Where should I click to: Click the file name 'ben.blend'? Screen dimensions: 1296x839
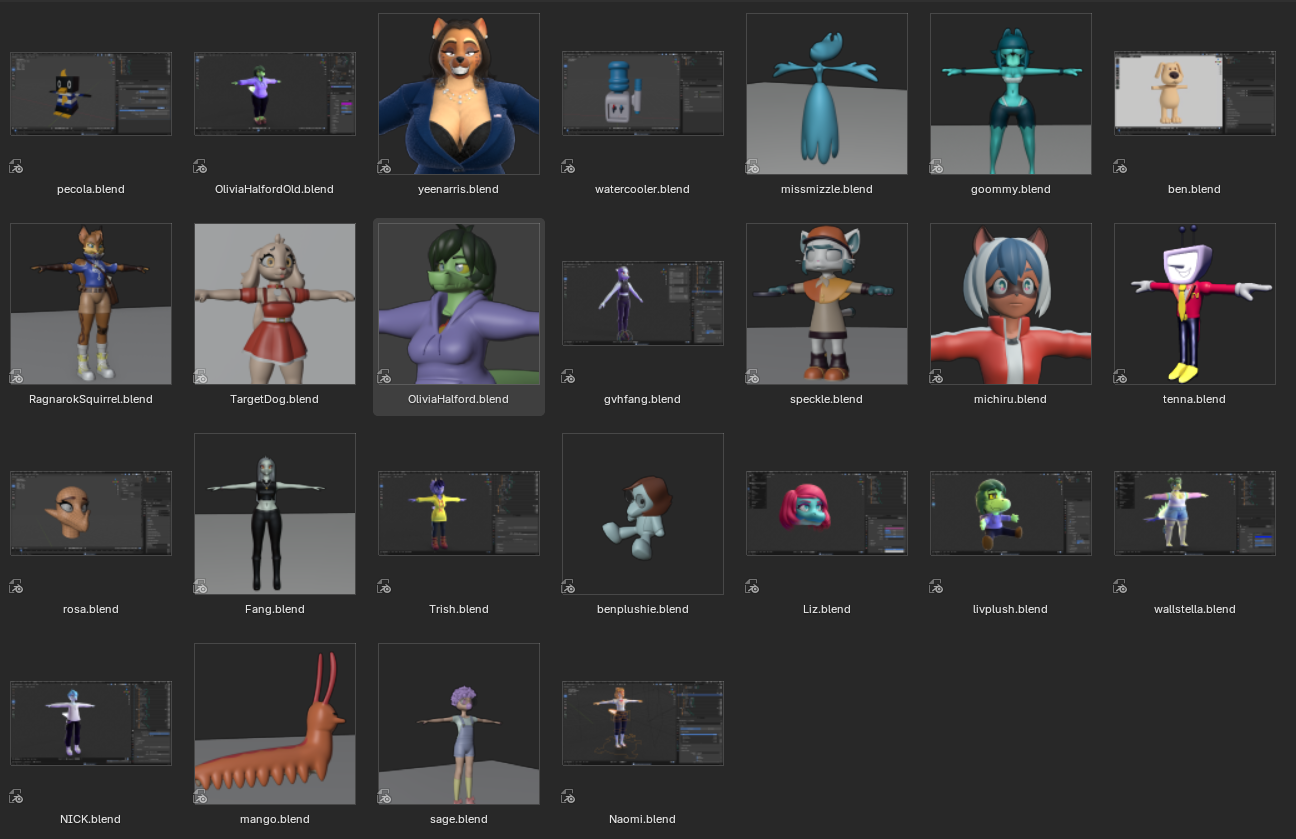pyautogui.click(x=1195, y=189)
